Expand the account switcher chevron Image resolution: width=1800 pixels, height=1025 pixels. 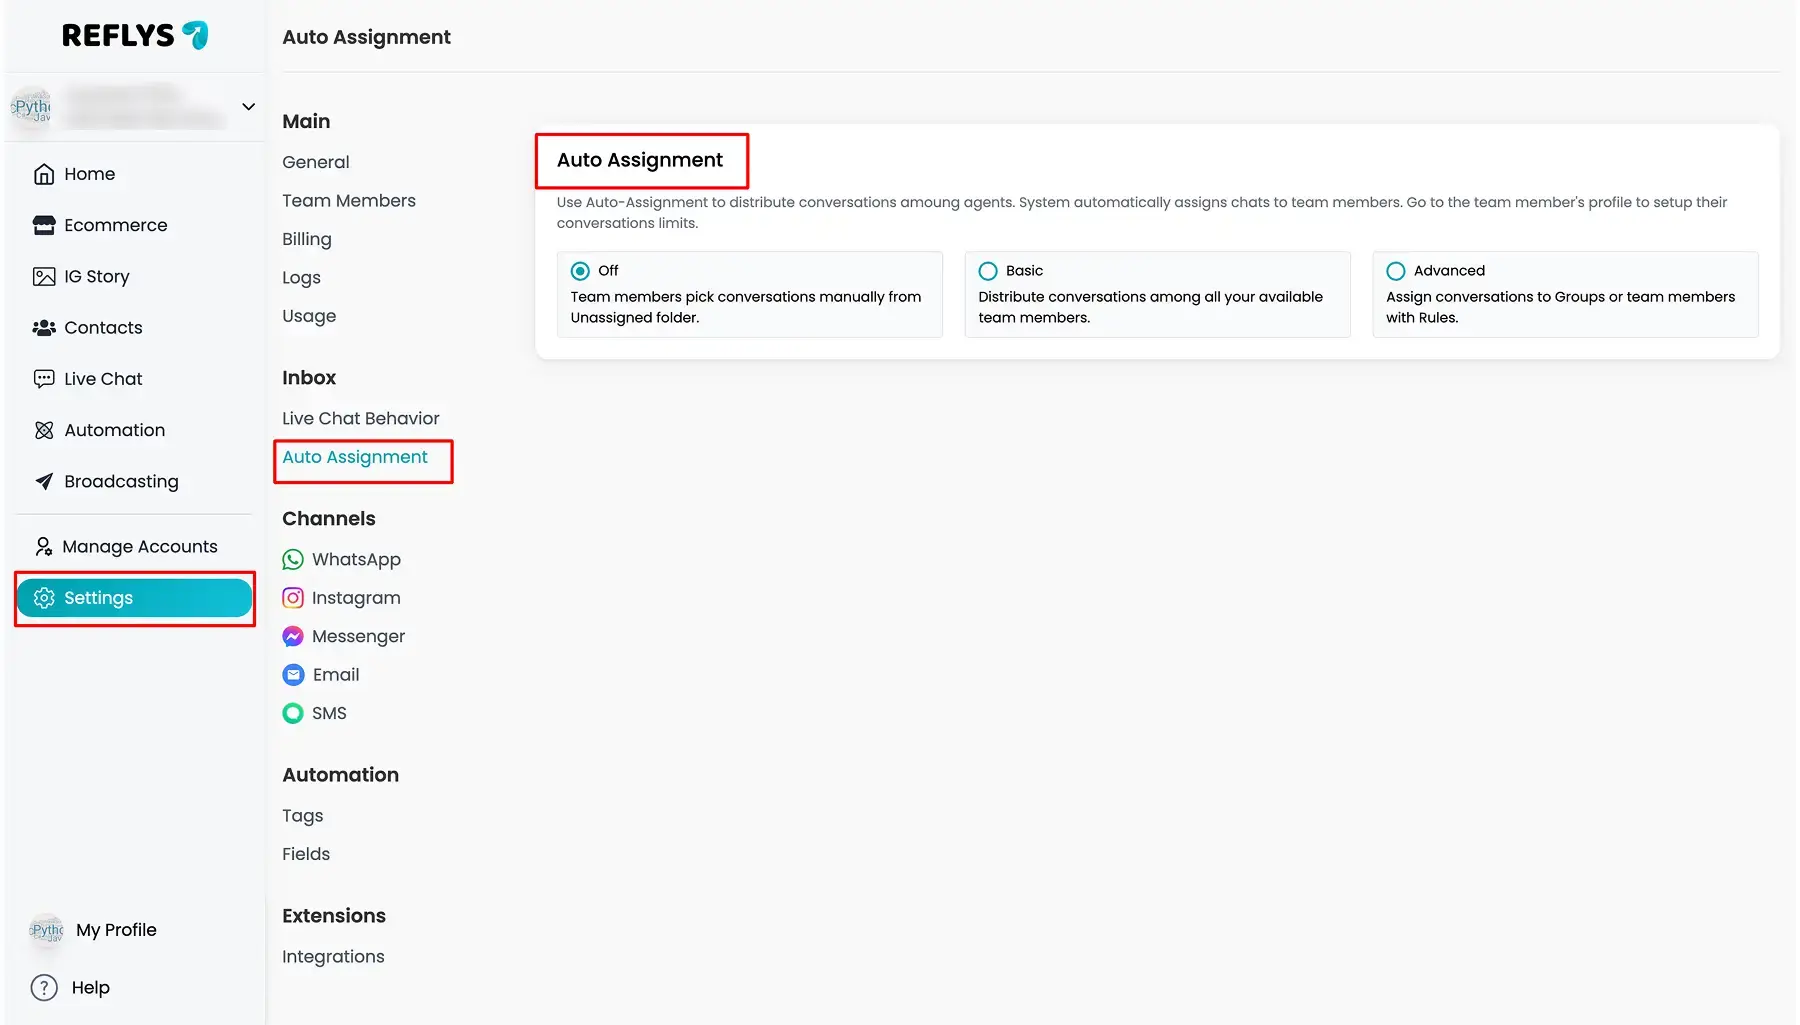click(248, 107)
